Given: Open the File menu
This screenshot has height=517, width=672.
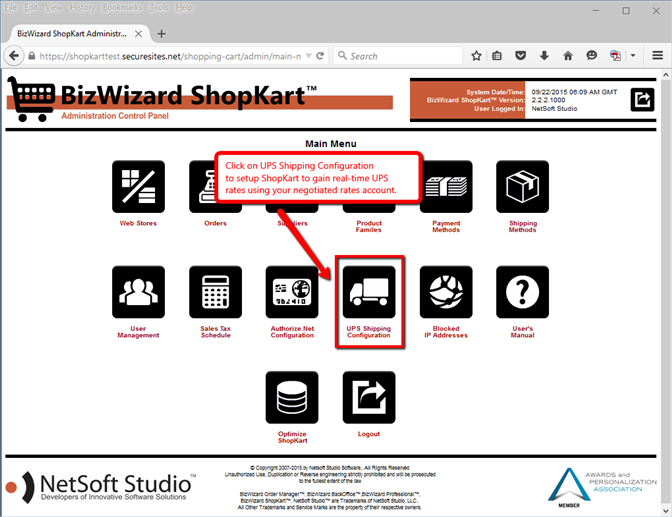Looking at the screenshot, I should point(10,8).
